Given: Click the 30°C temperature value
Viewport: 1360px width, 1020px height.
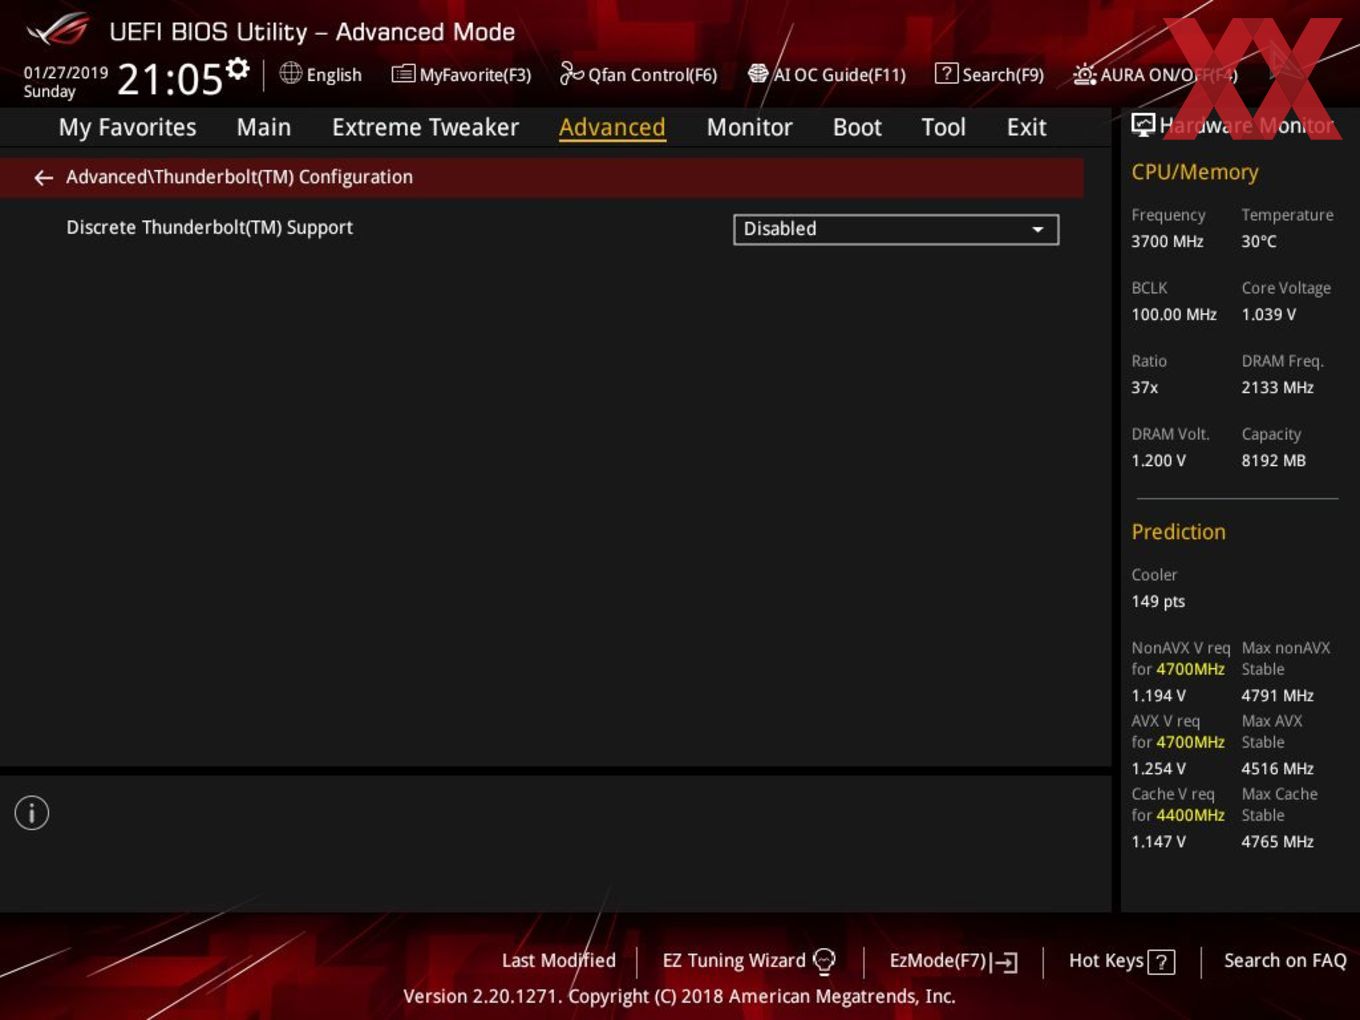Looking at the screenshot, I should 1259,241.
